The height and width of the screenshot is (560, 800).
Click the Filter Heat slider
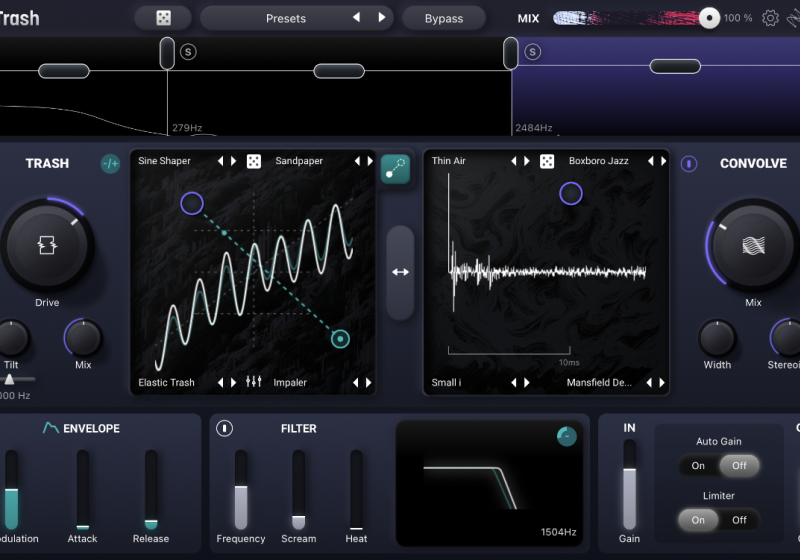(356, 490)
